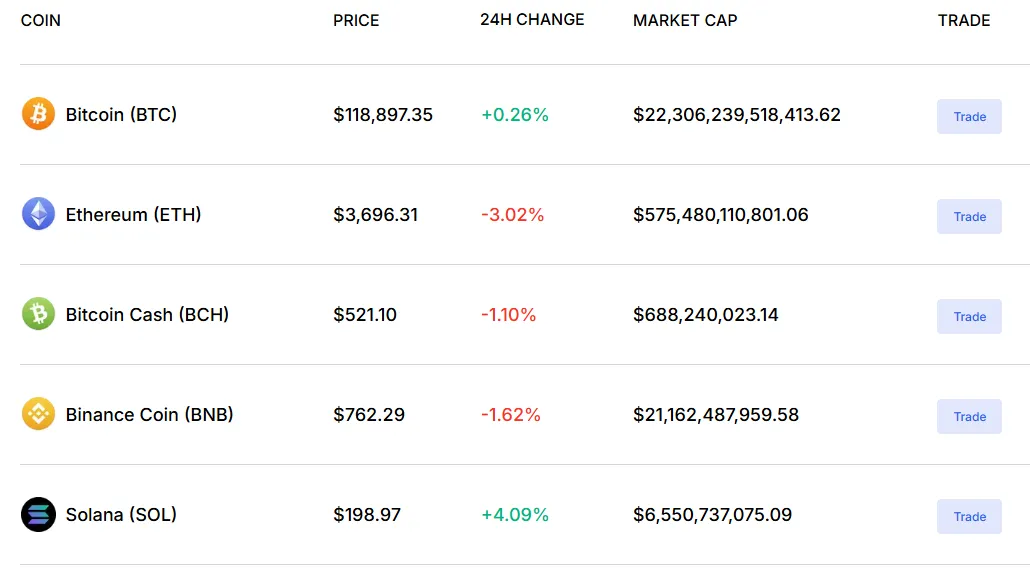Sort by the PRICE column header
The width and height of the screenshot is (1030, 568).
click(356, 20)
